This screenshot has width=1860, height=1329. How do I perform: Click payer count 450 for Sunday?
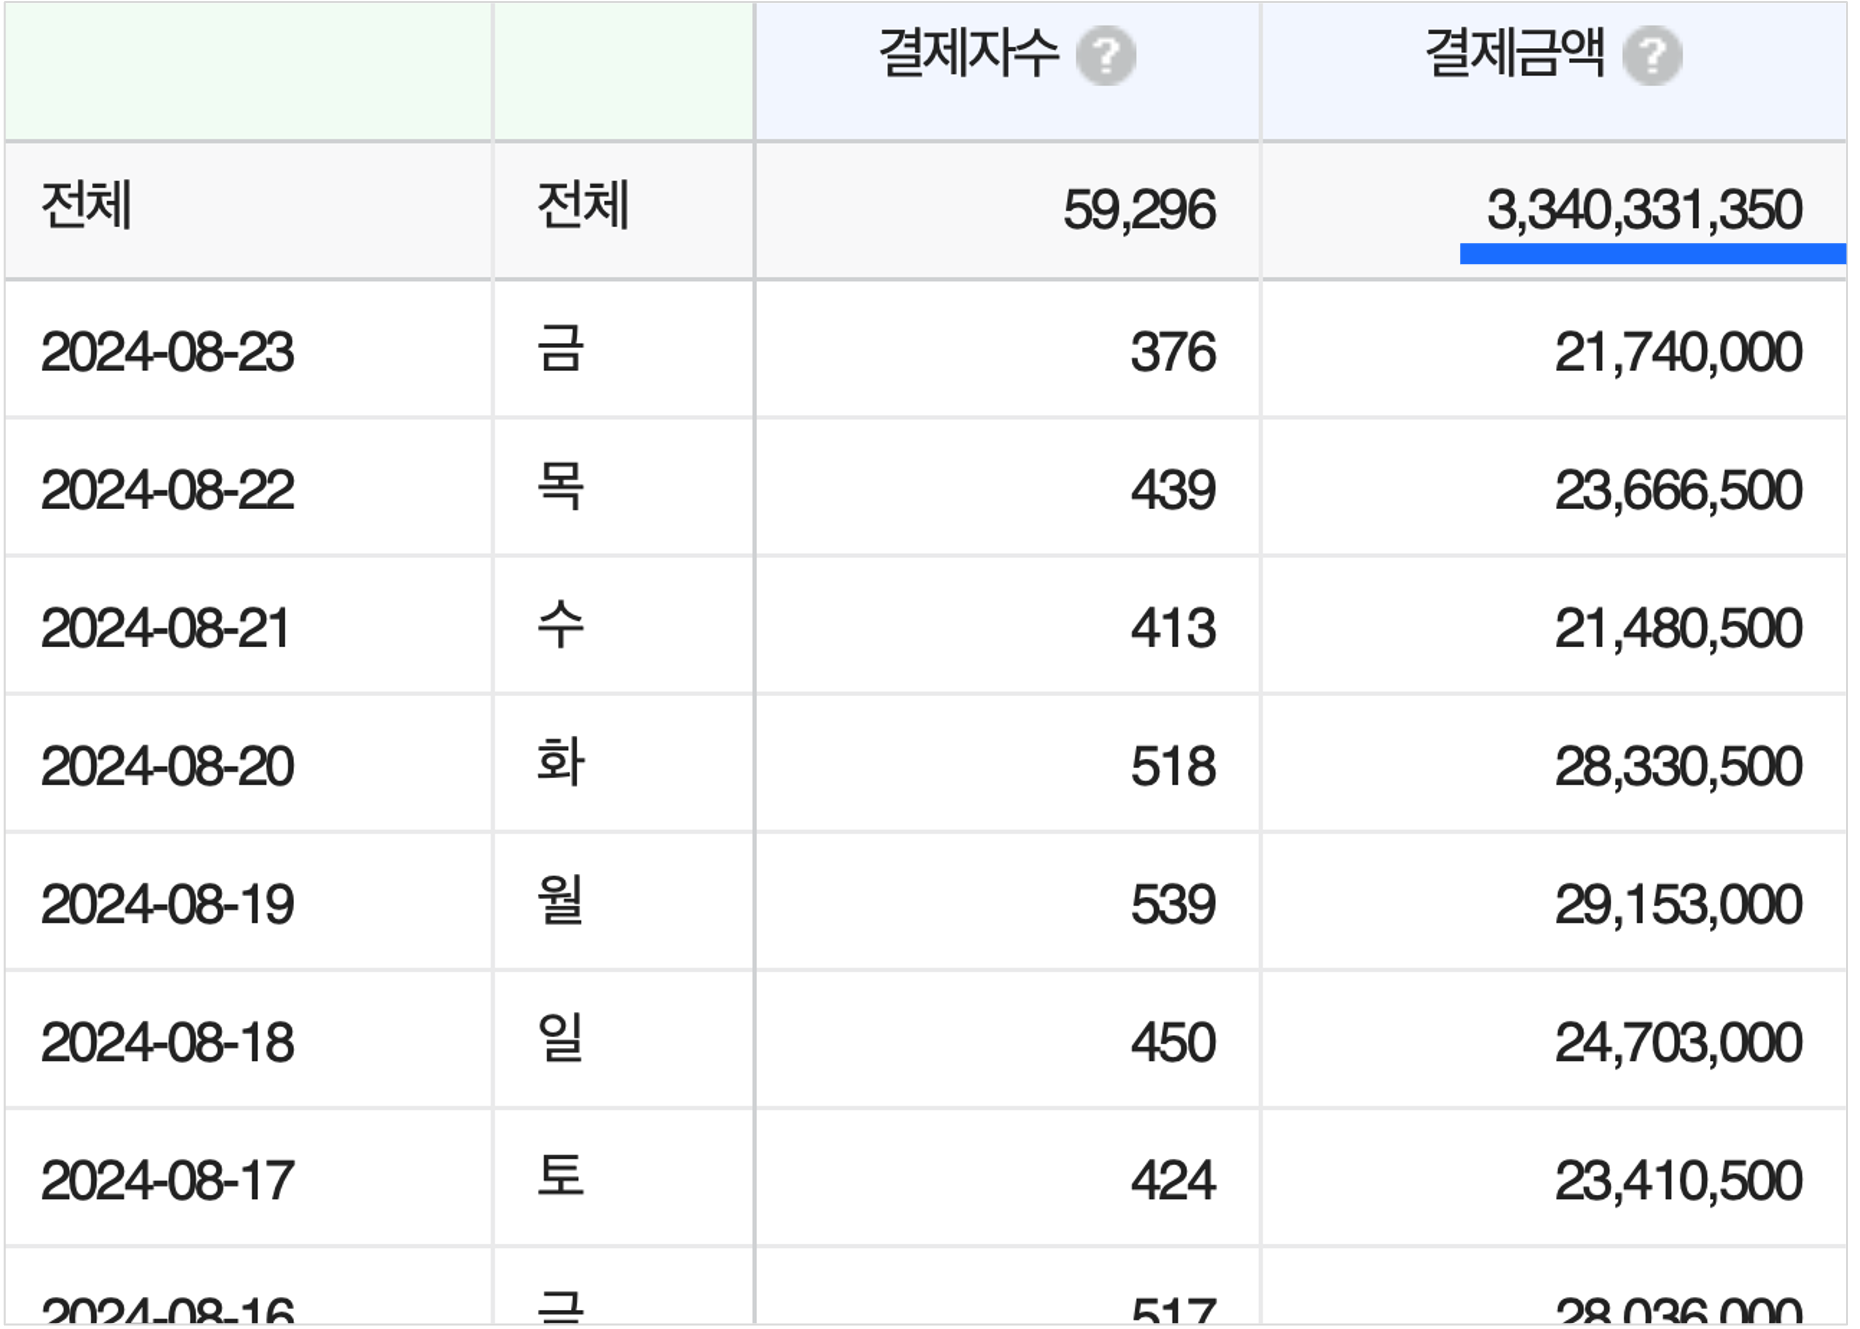[1172, 1042]
